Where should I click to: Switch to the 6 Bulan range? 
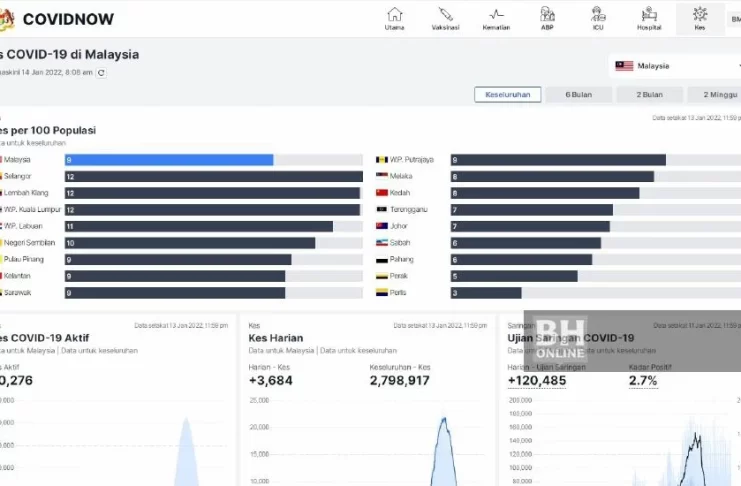[579, 95]
